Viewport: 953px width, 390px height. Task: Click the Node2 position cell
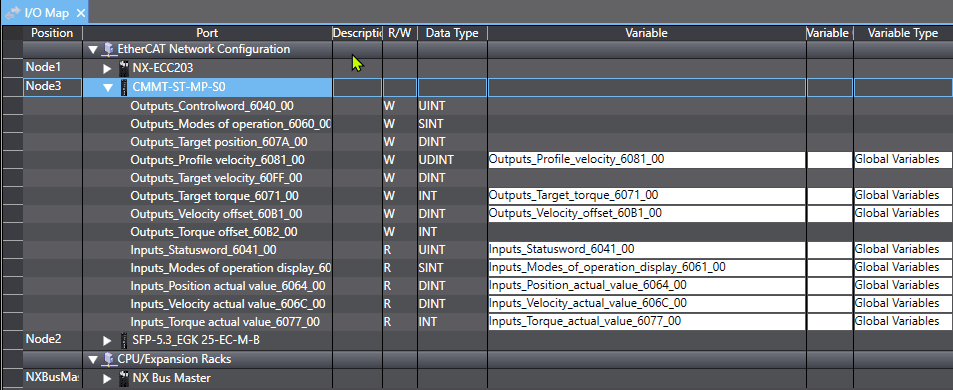[x=52, y=340]
